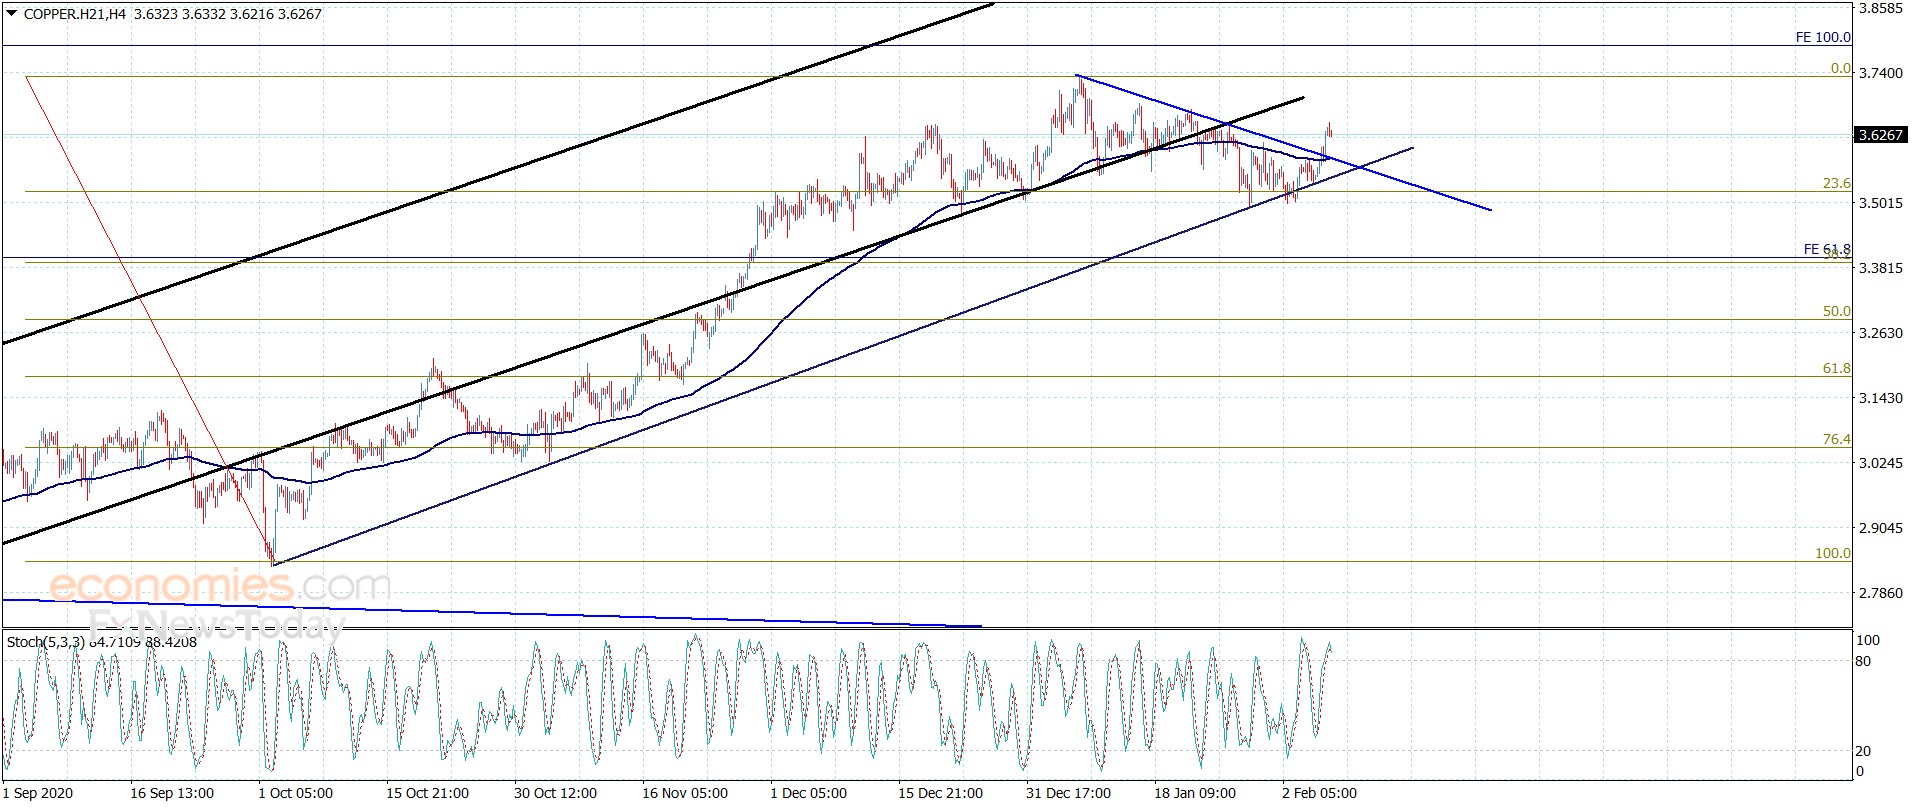Screen dimensions: 1916x807
Task: Select the red descending trendline from September high
Action: 149,320
